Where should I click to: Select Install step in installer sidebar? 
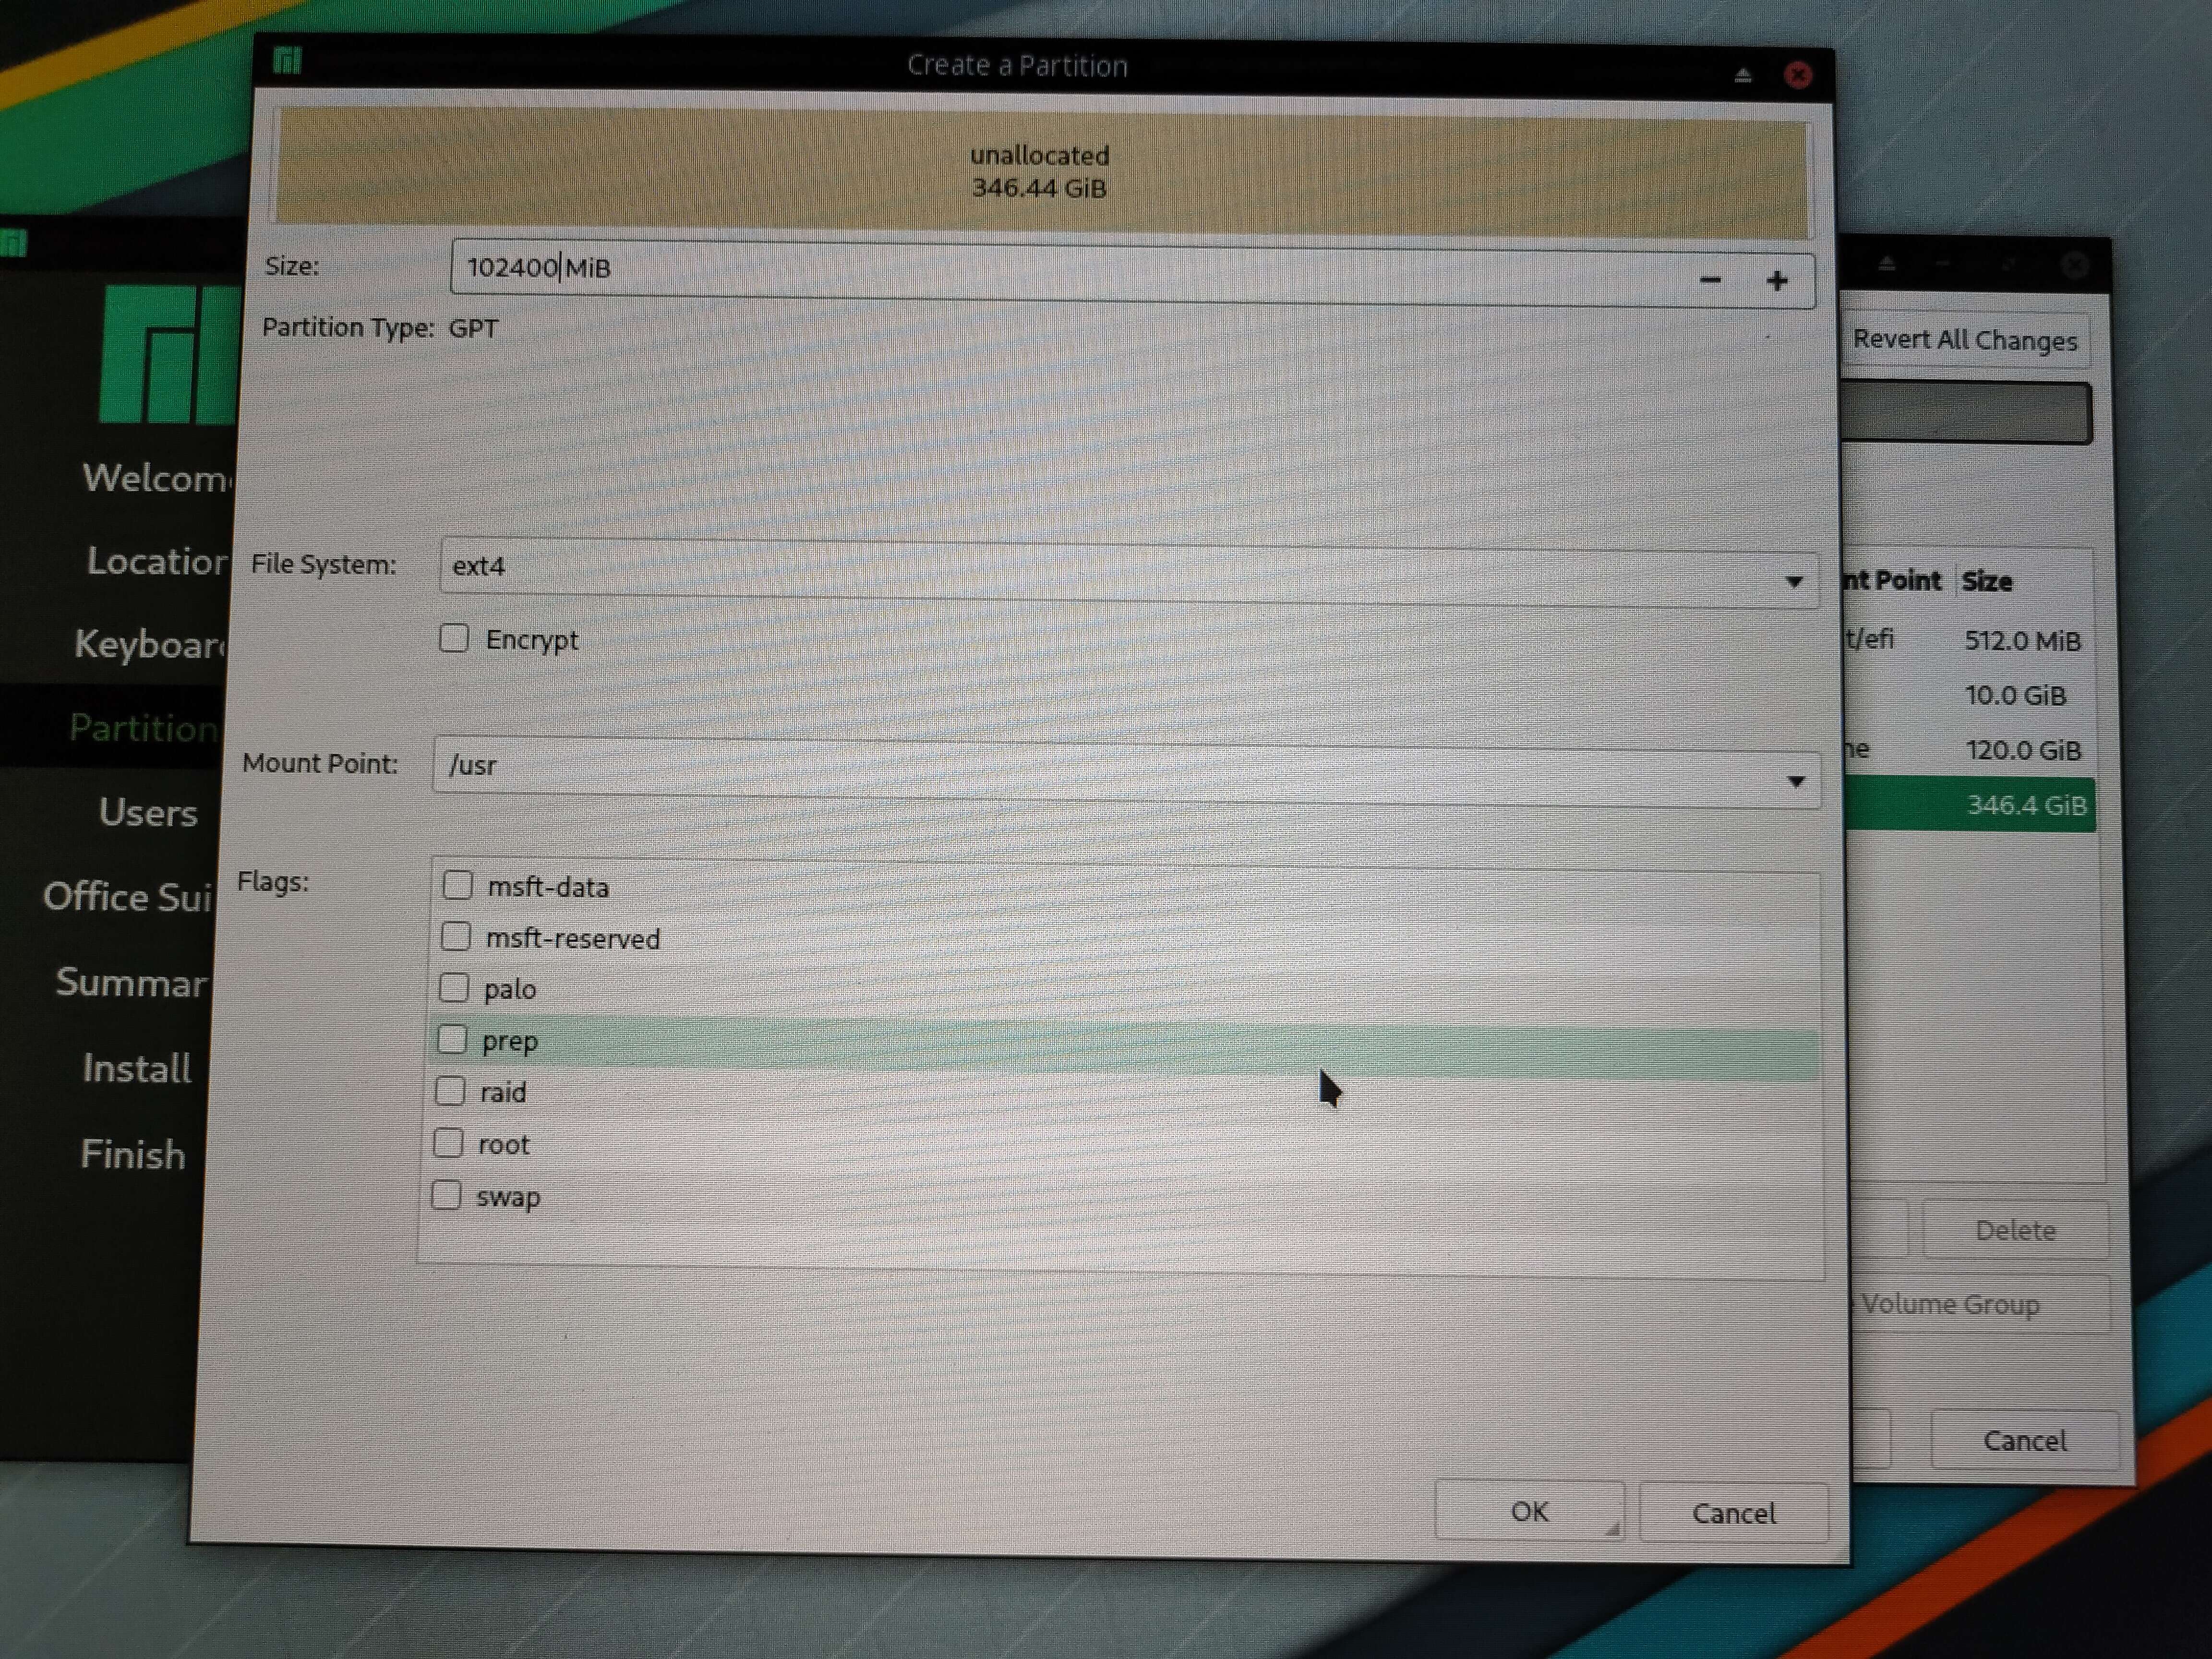[137, 1068]
